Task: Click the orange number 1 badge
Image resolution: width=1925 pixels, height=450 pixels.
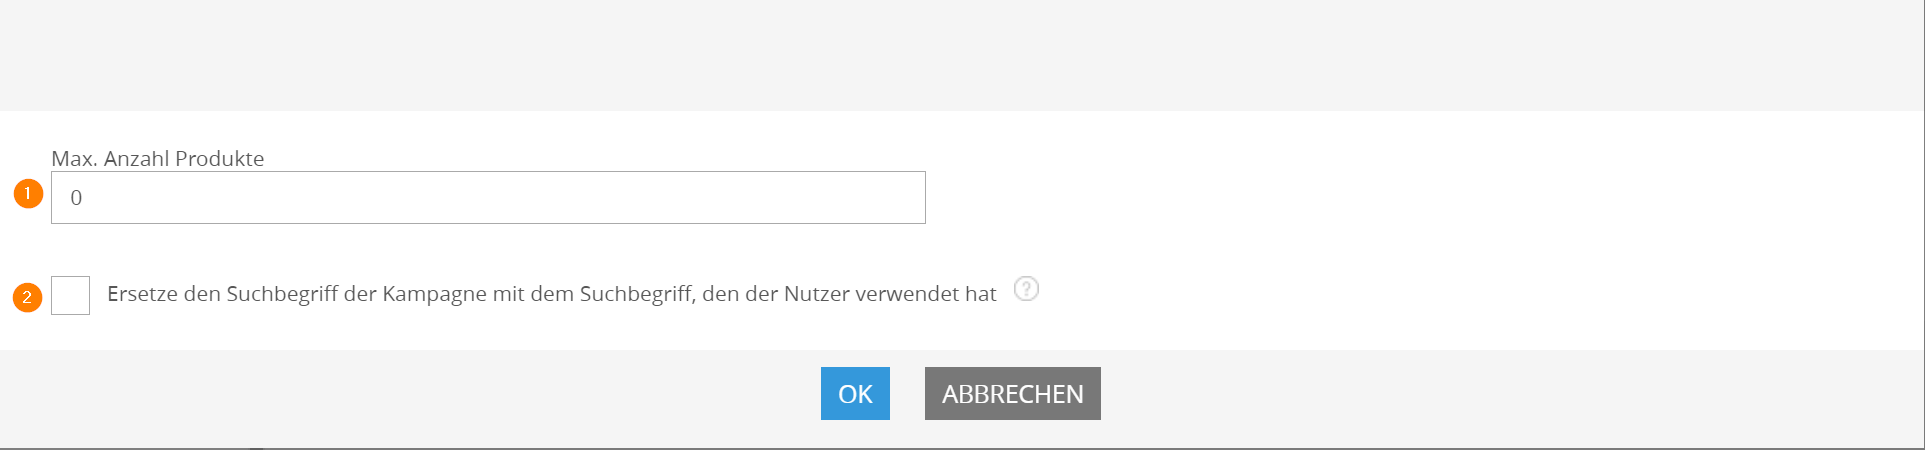Action: tap(28, 193)
